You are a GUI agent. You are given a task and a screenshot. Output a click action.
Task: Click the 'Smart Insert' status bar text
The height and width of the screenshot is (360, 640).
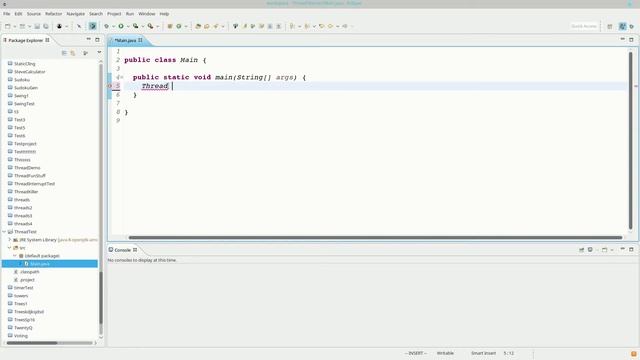[483, 353]
